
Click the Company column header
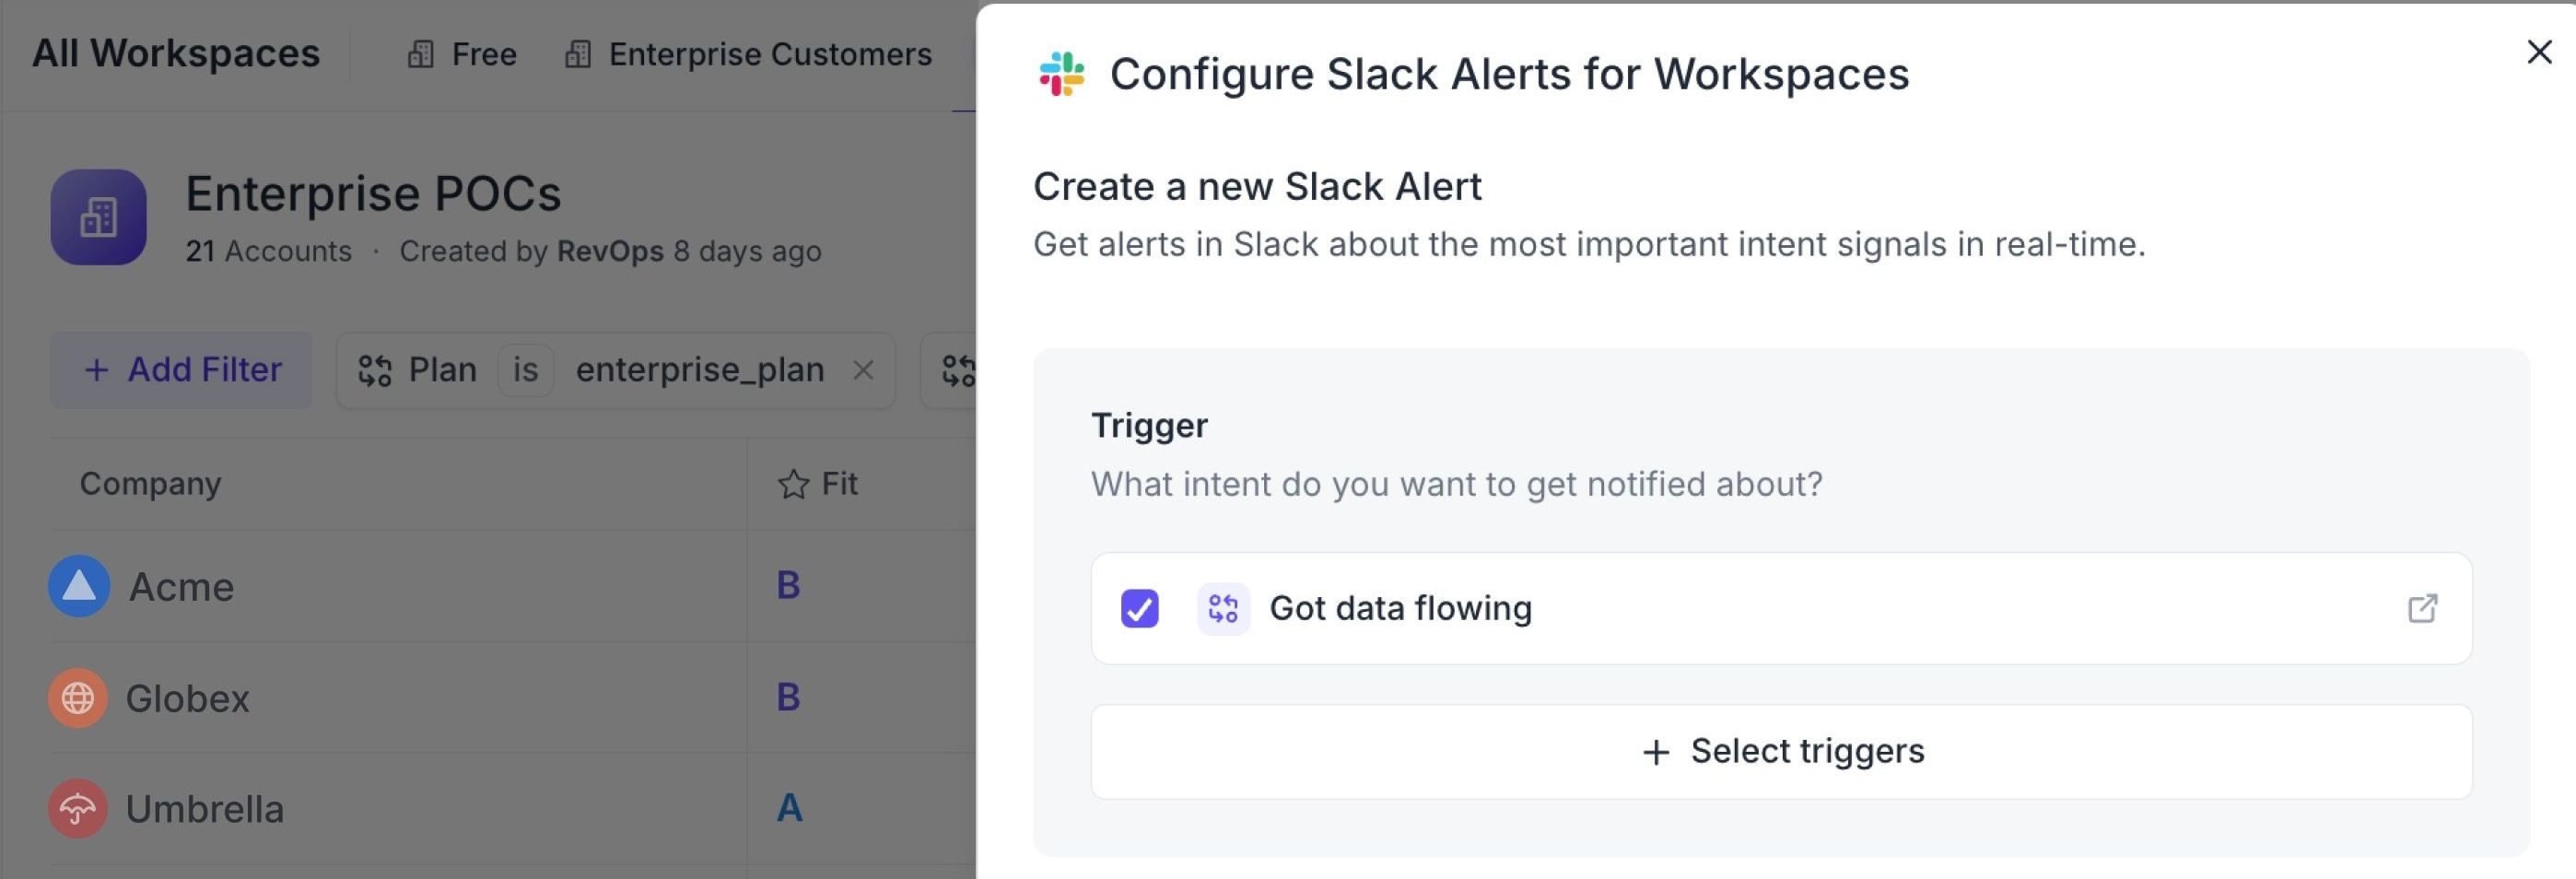(x=150, y=484)
